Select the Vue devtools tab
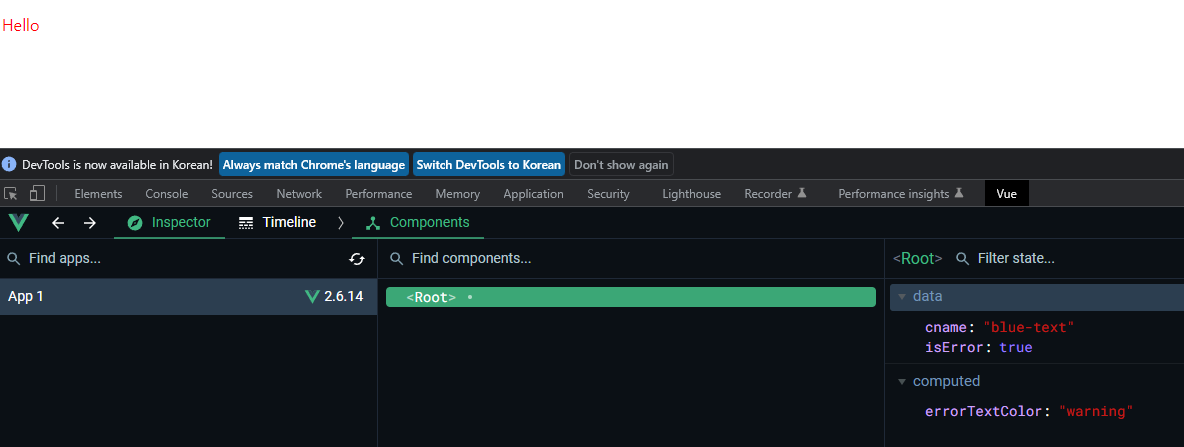The height and width of the screenshot is (447, 1184). [x=1007, y=194]
